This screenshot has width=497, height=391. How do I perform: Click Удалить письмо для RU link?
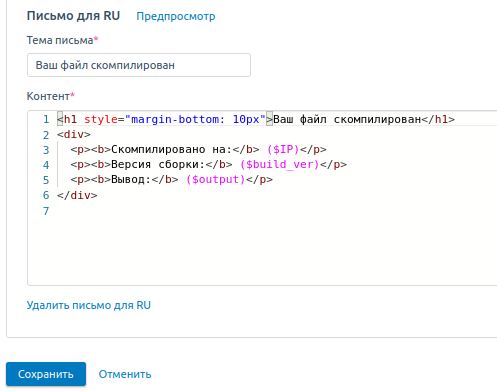[x=89, y=305]
